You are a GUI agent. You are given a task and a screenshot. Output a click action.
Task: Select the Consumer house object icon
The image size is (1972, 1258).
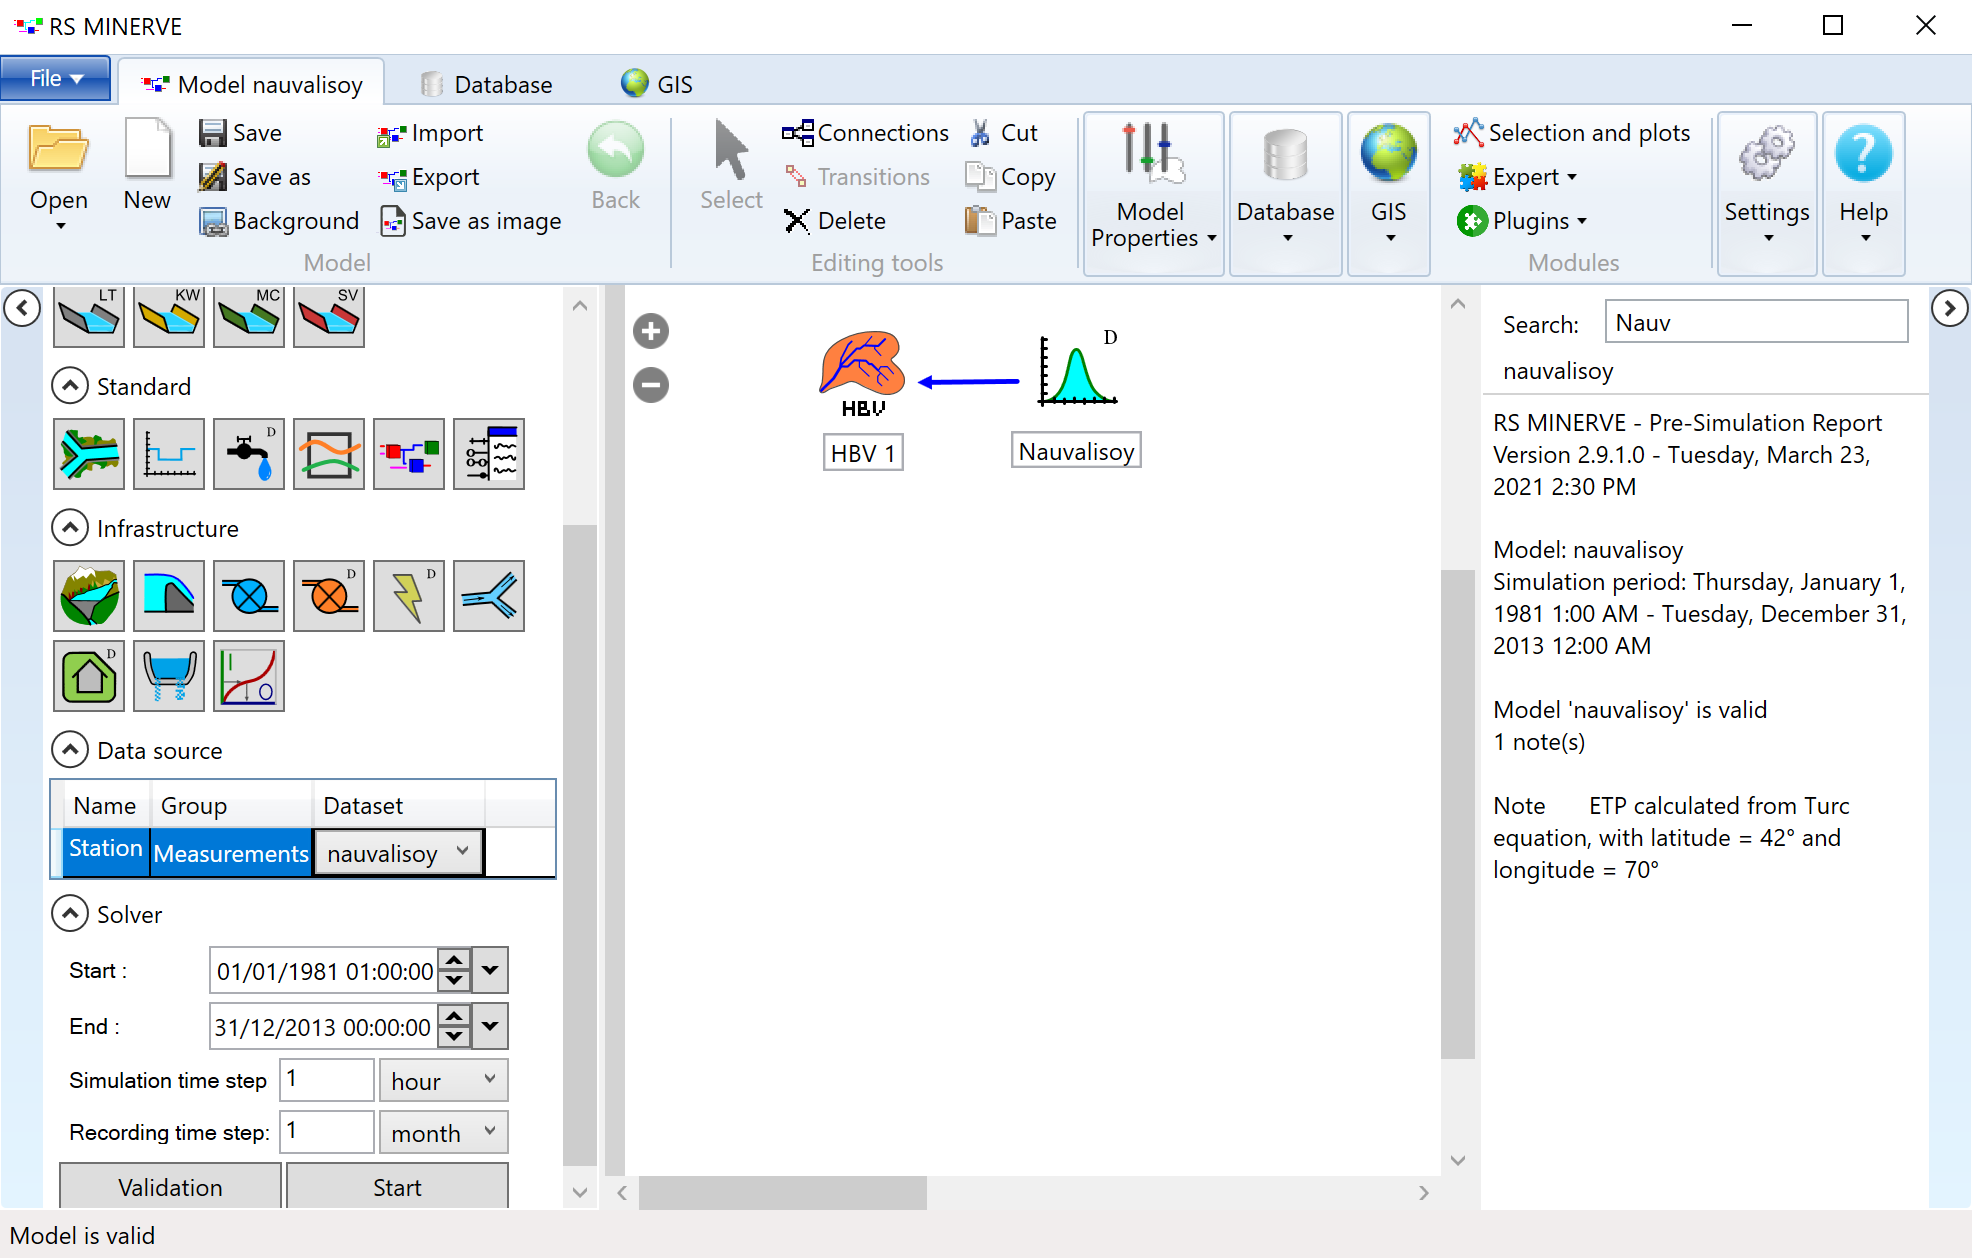(89, 676)
